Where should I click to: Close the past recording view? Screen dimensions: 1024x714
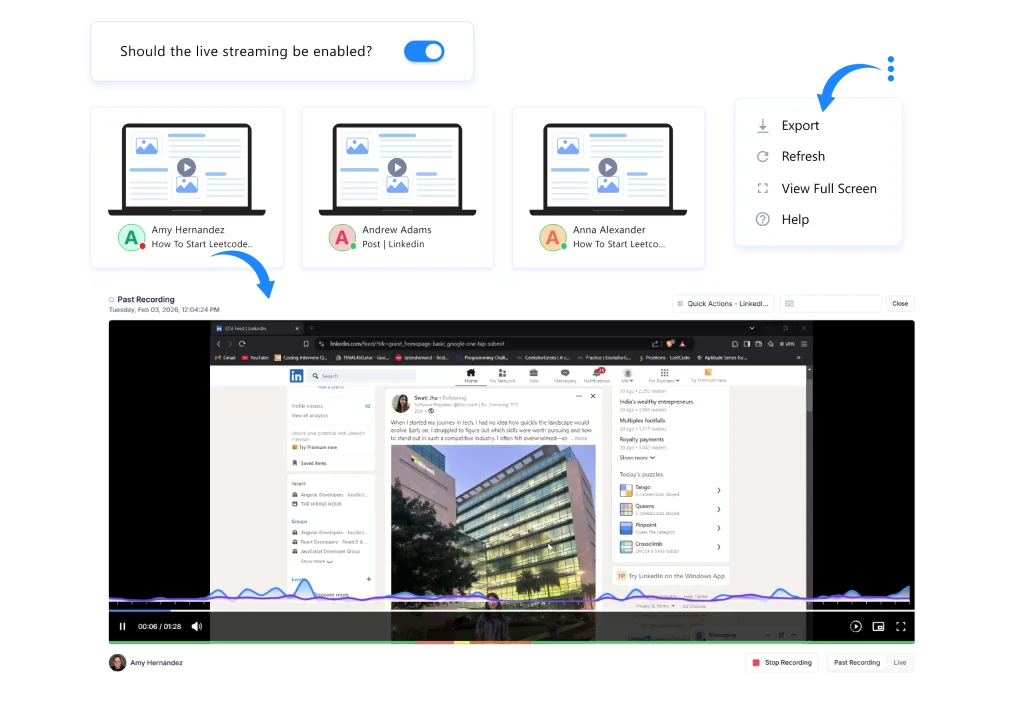click(899, 303)
